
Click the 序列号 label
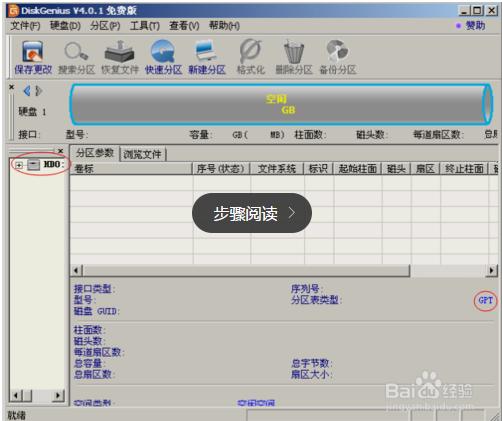[306, 289]
